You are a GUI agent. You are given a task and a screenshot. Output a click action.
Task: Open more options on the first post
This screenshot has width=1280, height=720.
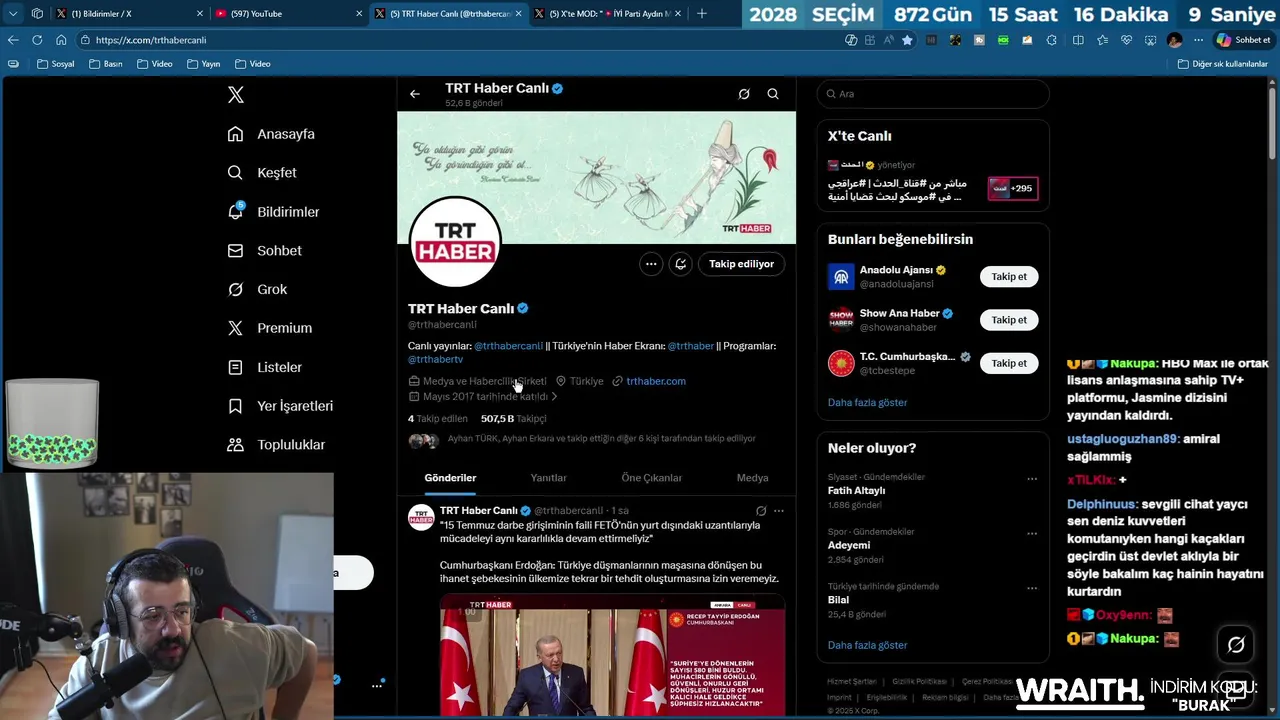click(779, 511)
